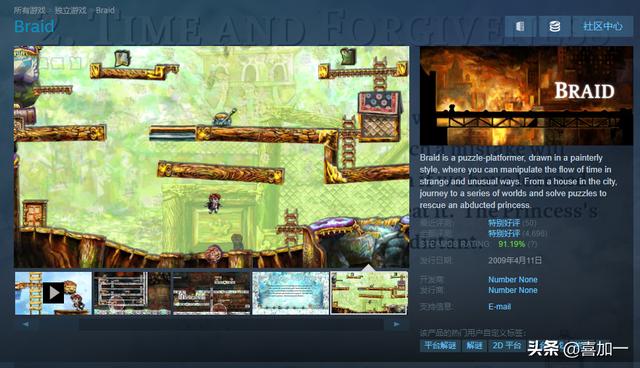Select the third dark level screenshot thumbnail
The width and height of the screenshot is (640, 368).
click(211, 293)
